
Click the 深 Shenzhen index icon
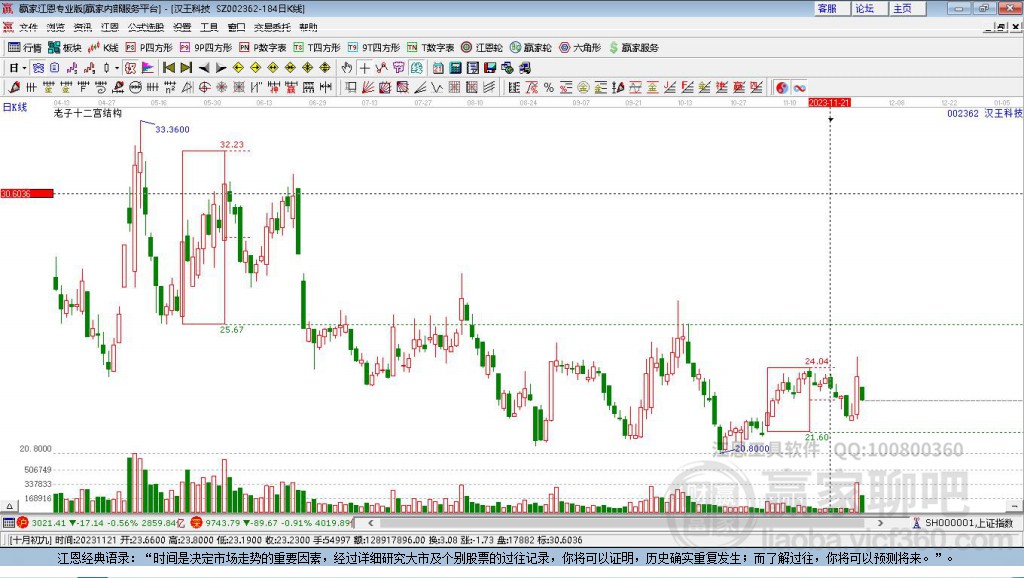[197, 522]
